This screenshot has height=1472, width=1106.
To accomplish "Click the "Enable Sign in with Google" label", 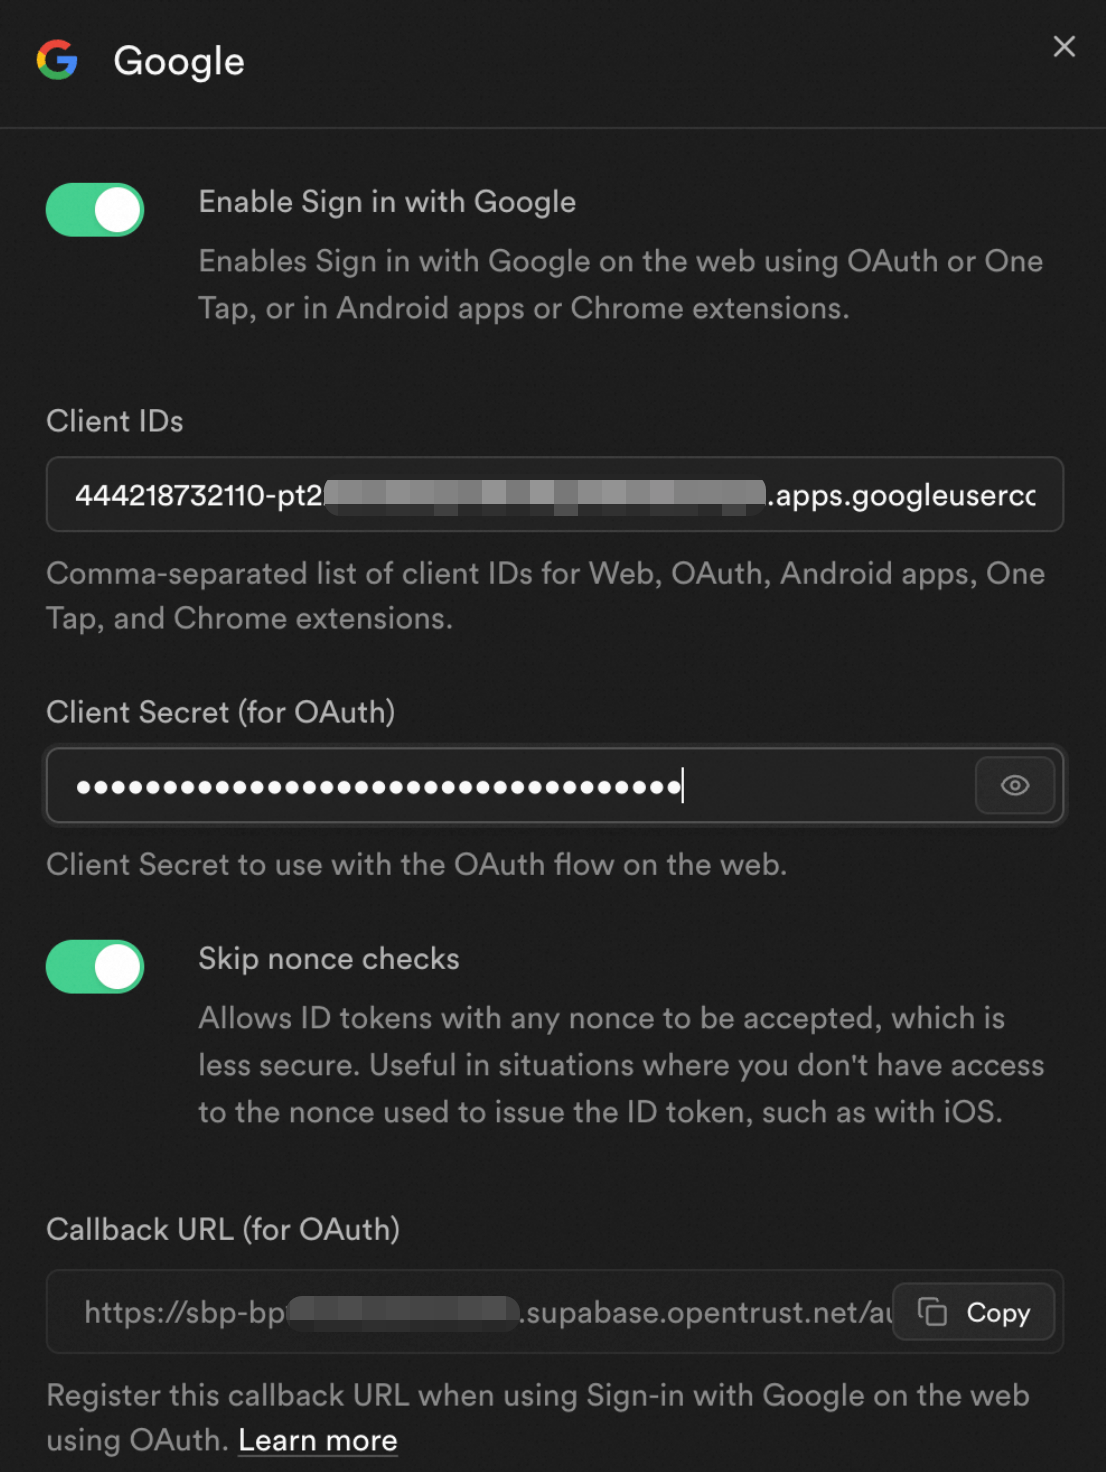I will coord(387,202).
